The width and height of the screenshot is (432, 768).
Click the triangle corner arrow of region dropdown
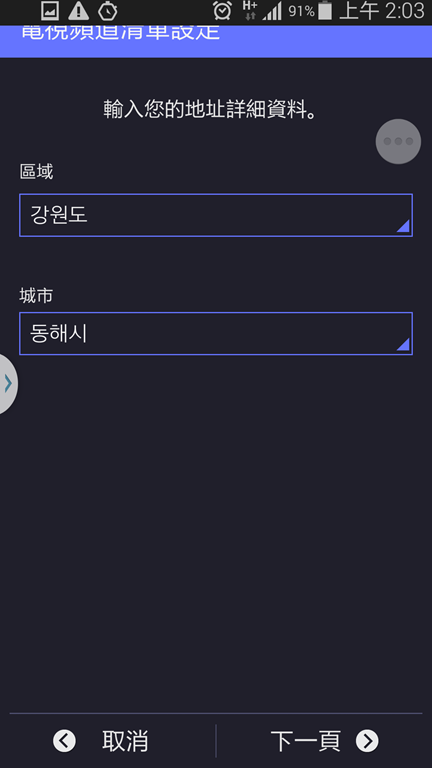point(403,227)
